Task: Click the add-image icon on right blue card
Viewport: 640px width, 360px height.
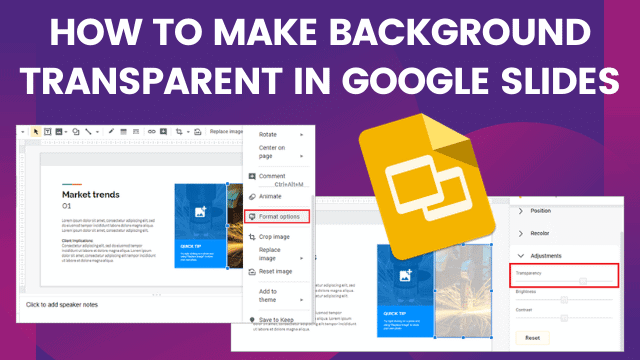Action: (405, 276)
